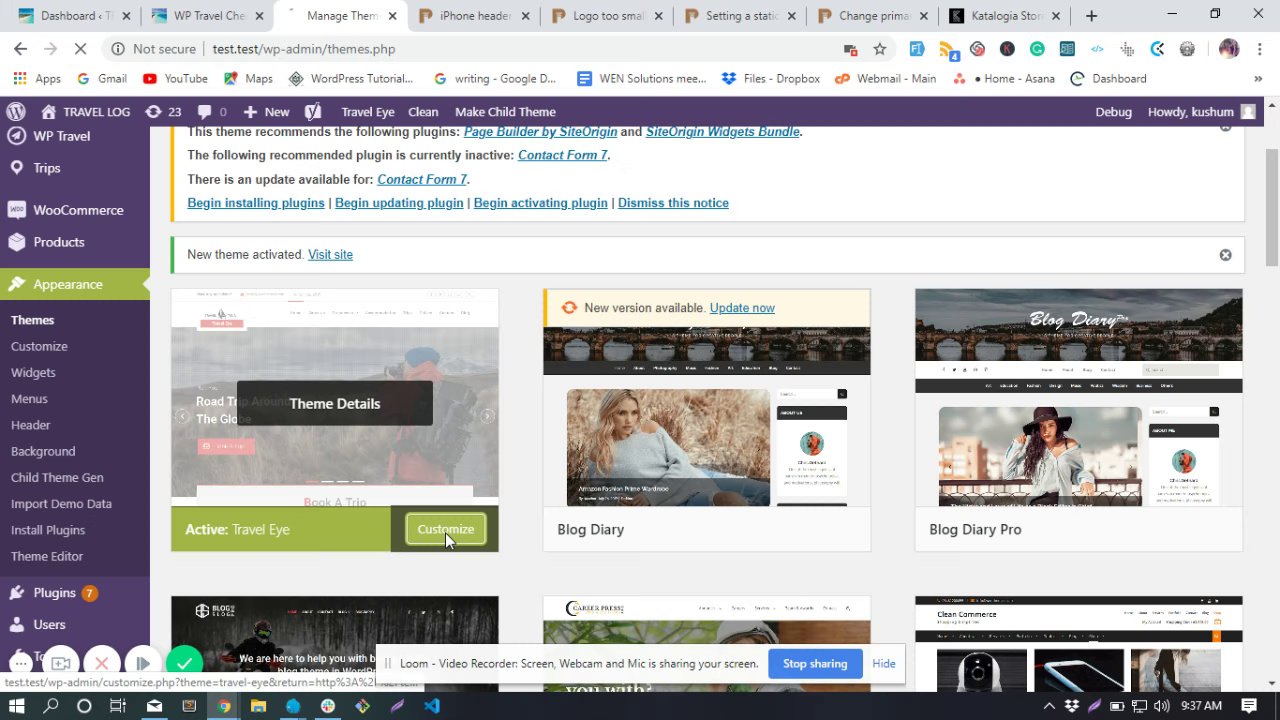Open Install Plugins submenu item
This screenshot has width=1280, height=720.
(48, 530)
